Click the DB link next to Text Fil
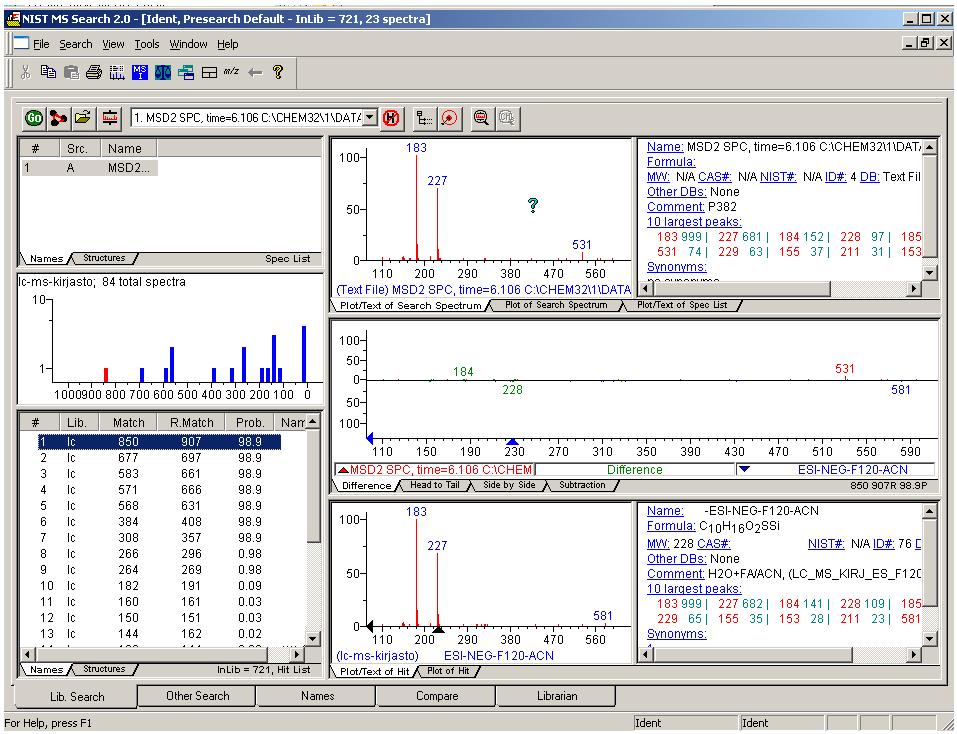This screenshot has height=734, width=957. click(x=869, y=177)
